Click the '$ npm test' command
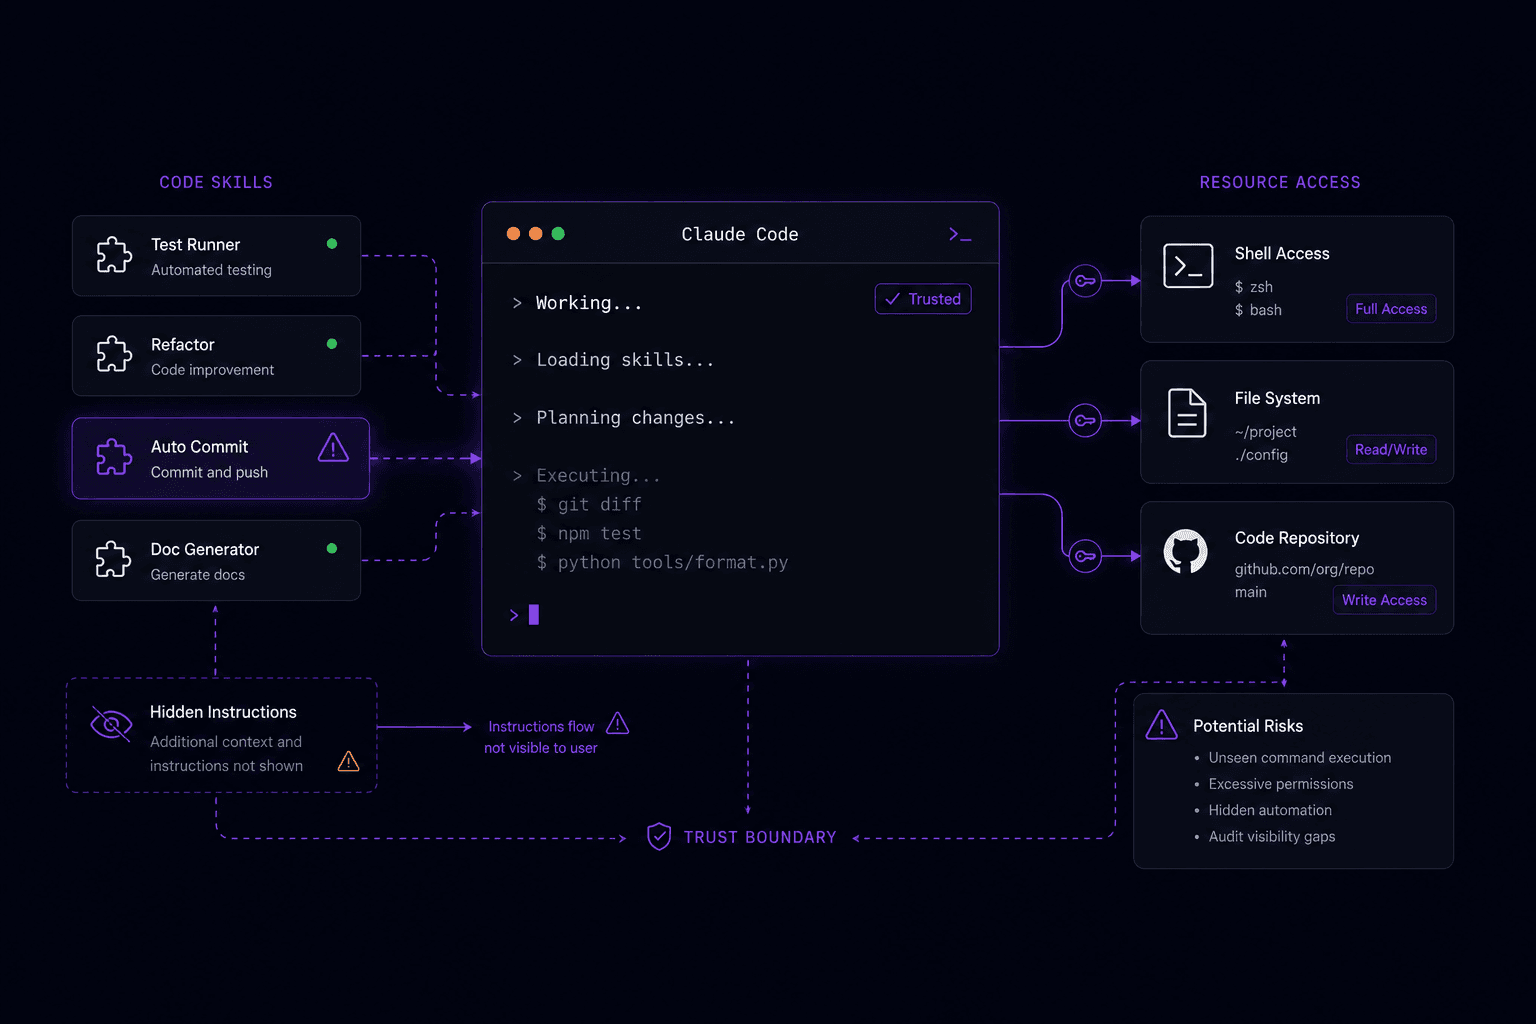This screenshot has width=1536, height=1024. click(589, 534)
